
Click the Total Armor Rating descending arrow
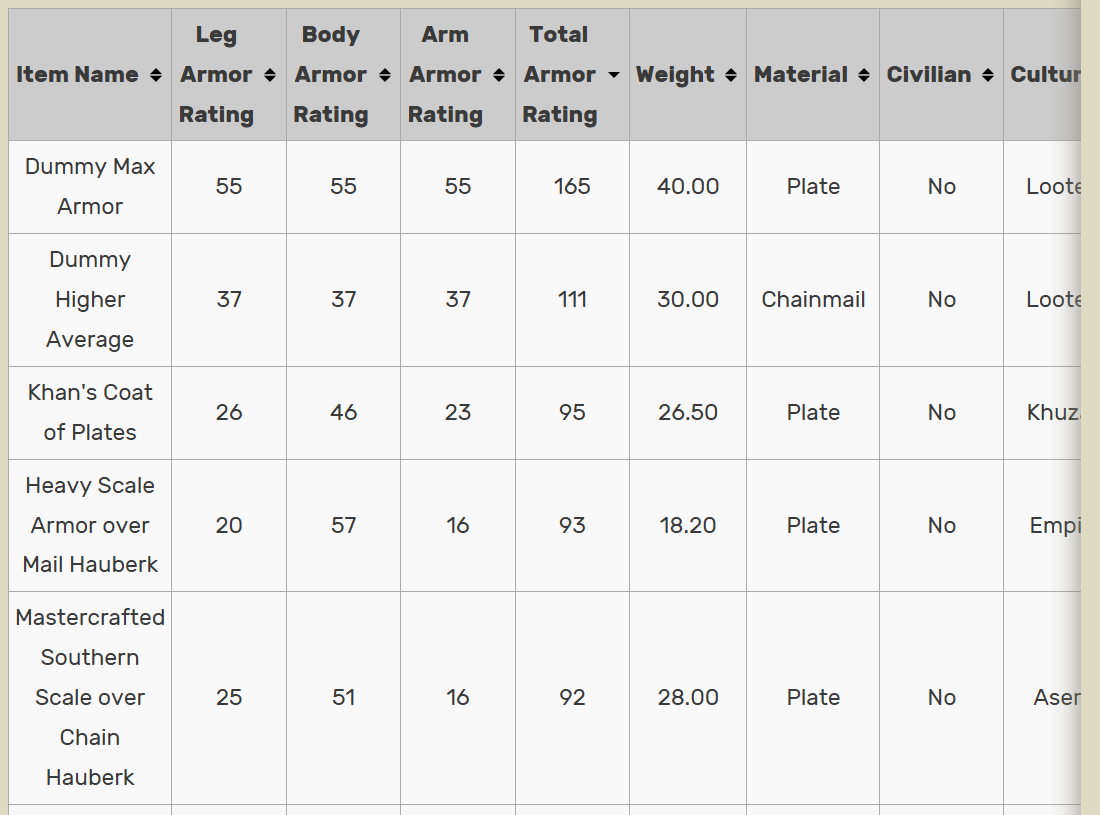pyautogui.click(x=613, y=76)
